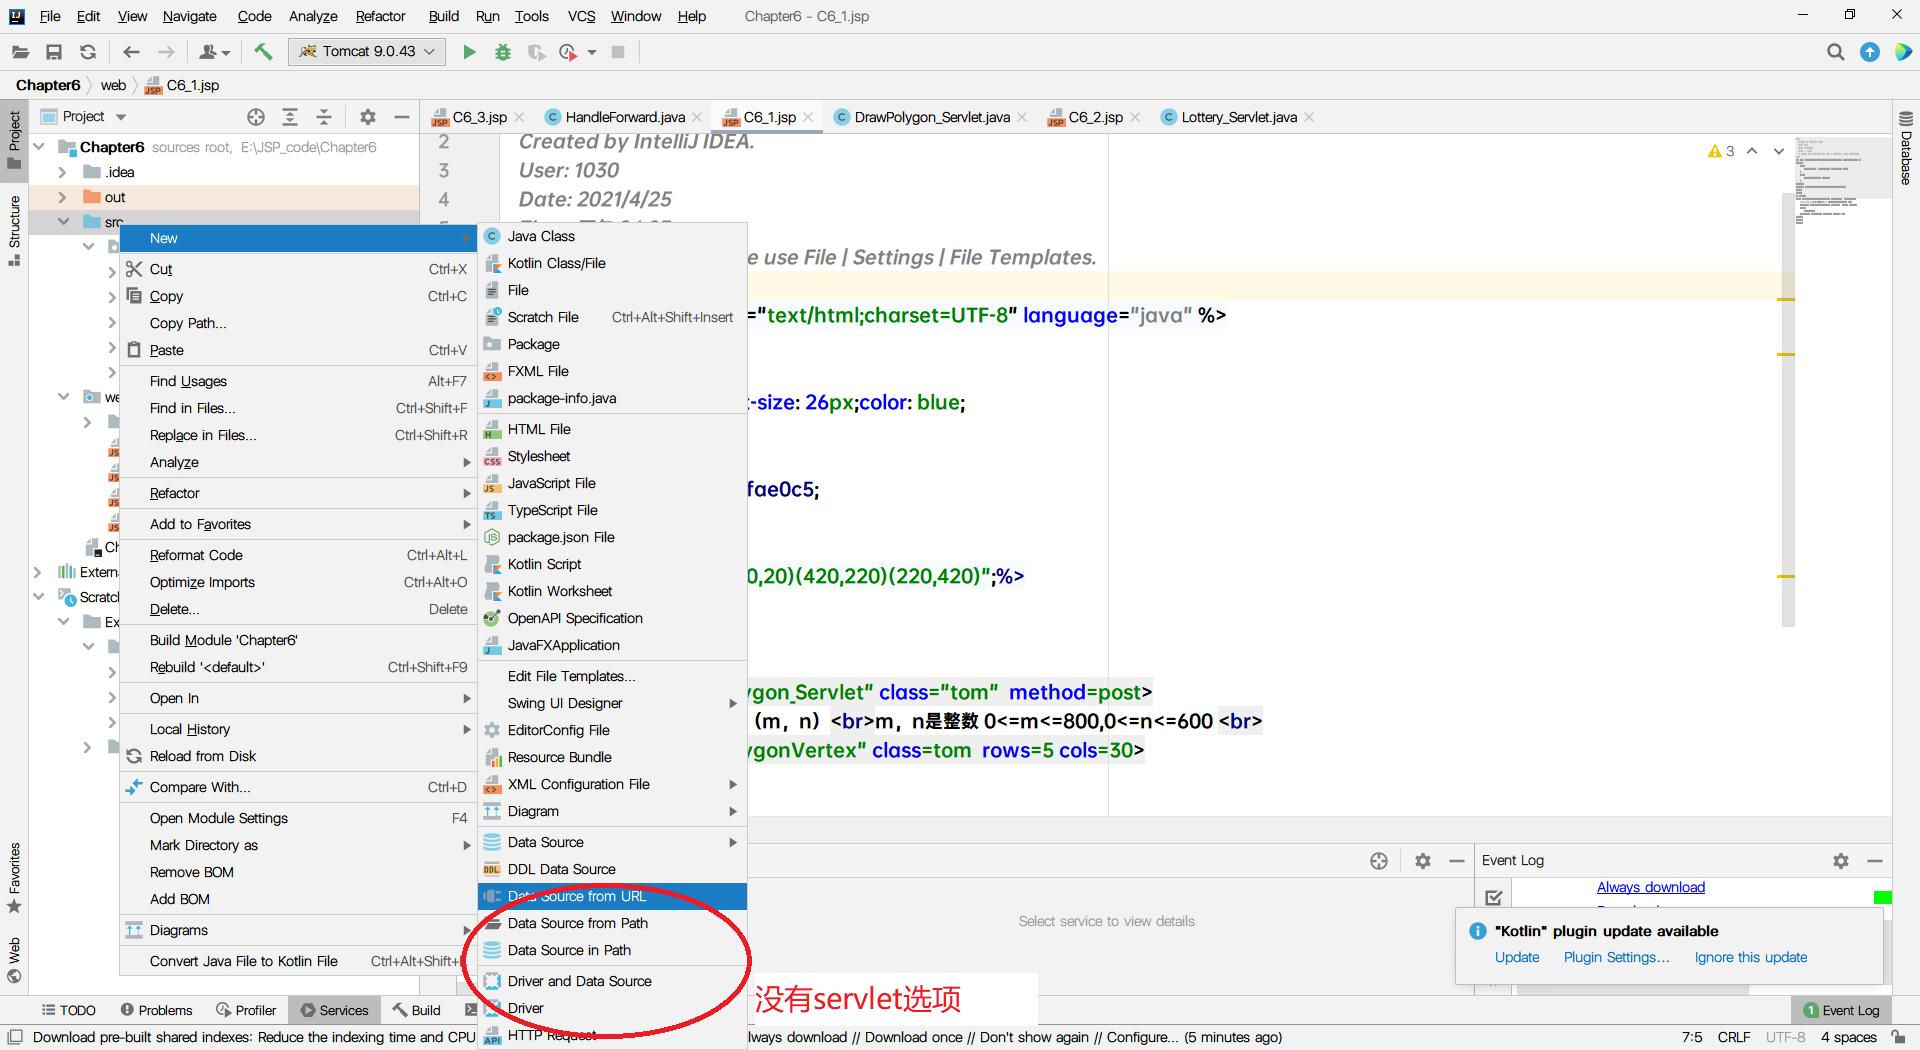Open Search Everywhere magnifier icon

(x=1835, y=52)
